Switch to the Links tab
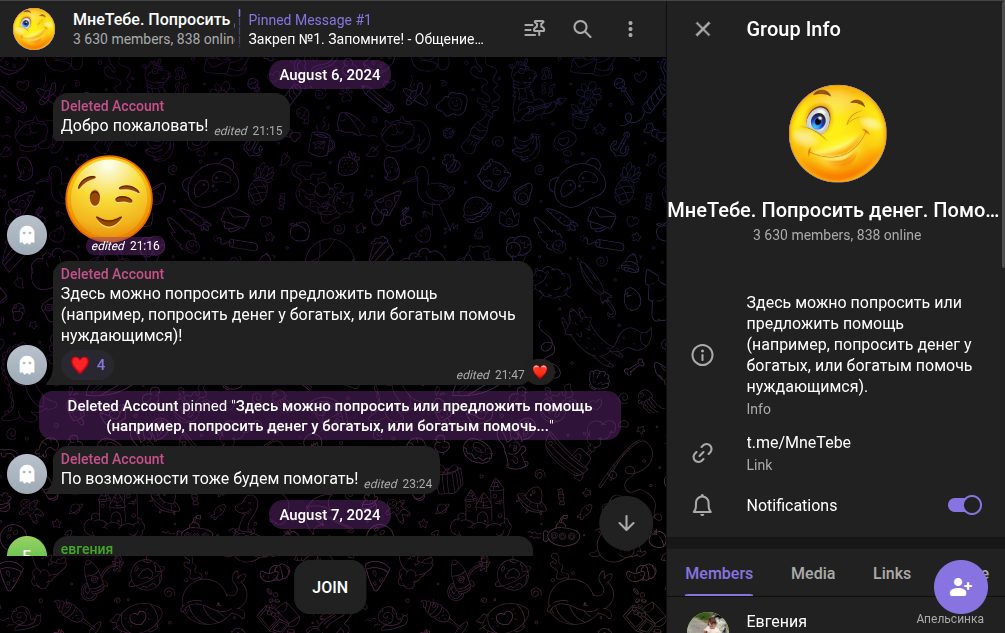Screen dimensions: 1005x633 coord(891,573)
